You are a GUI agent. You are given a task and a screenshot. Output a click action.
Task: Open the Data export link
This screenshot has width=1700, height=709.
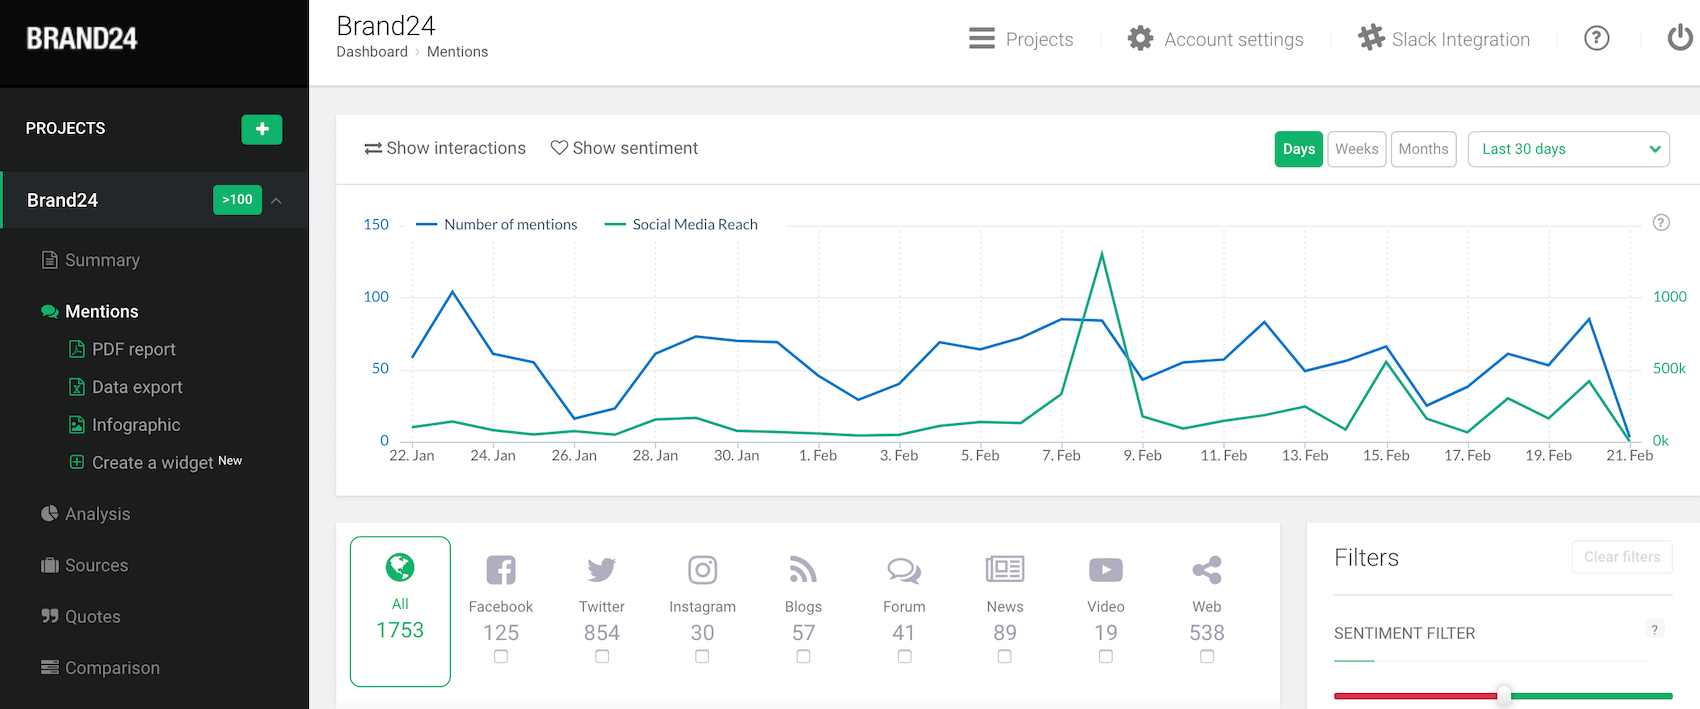(x=137, y=387)
